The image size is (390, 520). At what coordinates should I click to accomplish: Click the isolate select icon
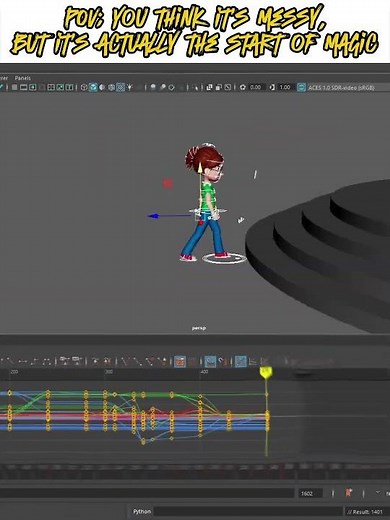click(197, 87)
